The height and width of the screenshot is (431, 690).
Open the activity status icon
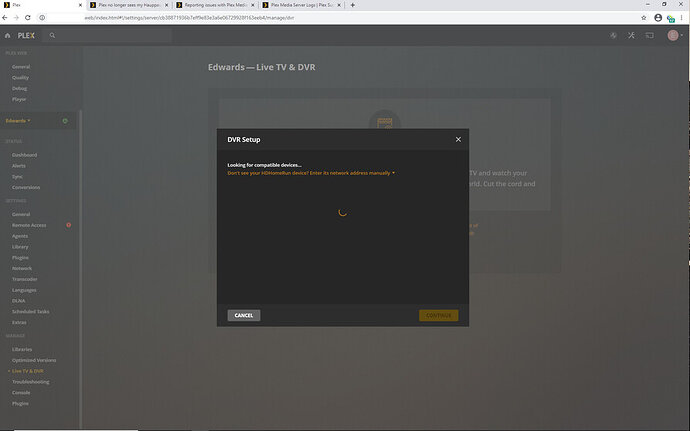tap(613, 35)
